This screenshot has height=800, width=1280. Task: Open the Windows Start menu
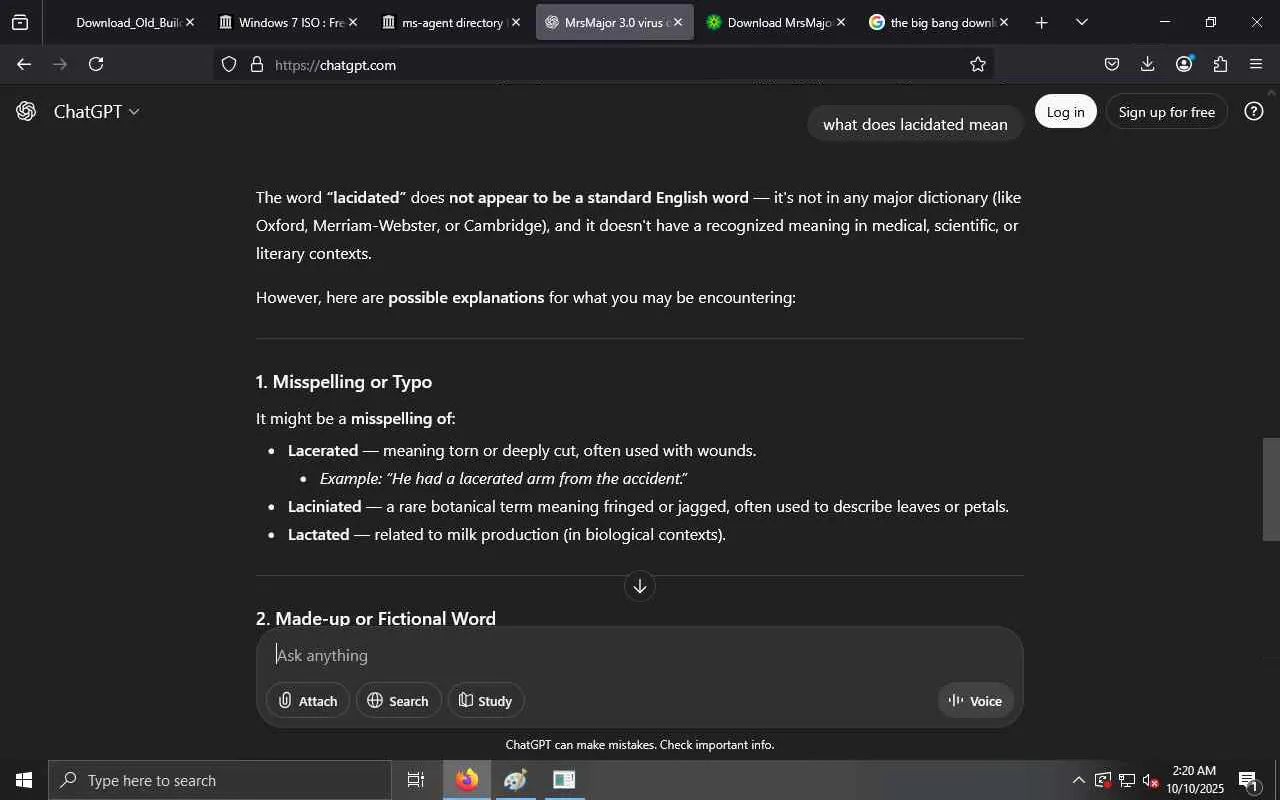click(x=24, y=780)
